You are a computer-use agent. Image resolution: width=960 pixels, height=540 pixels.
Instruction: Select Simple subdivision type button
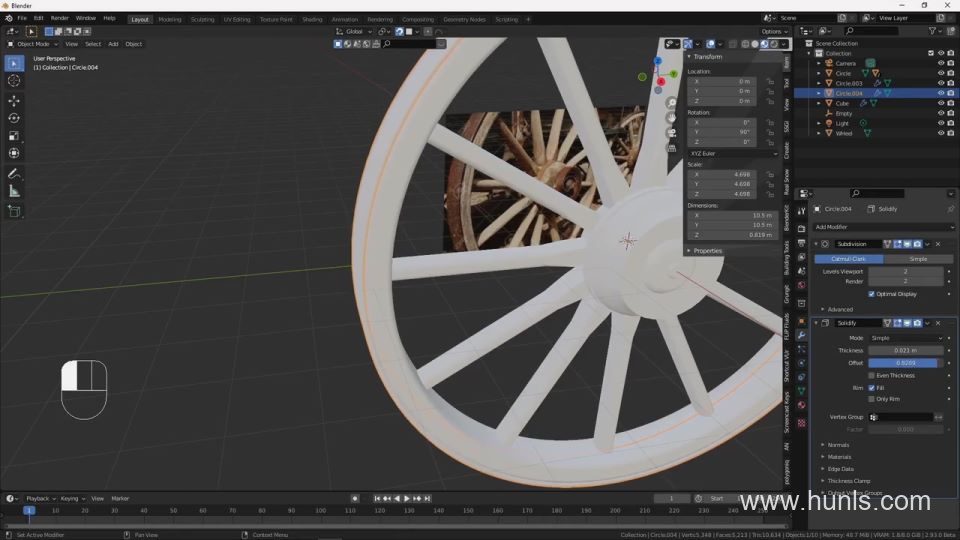click(x=918, y=259)
